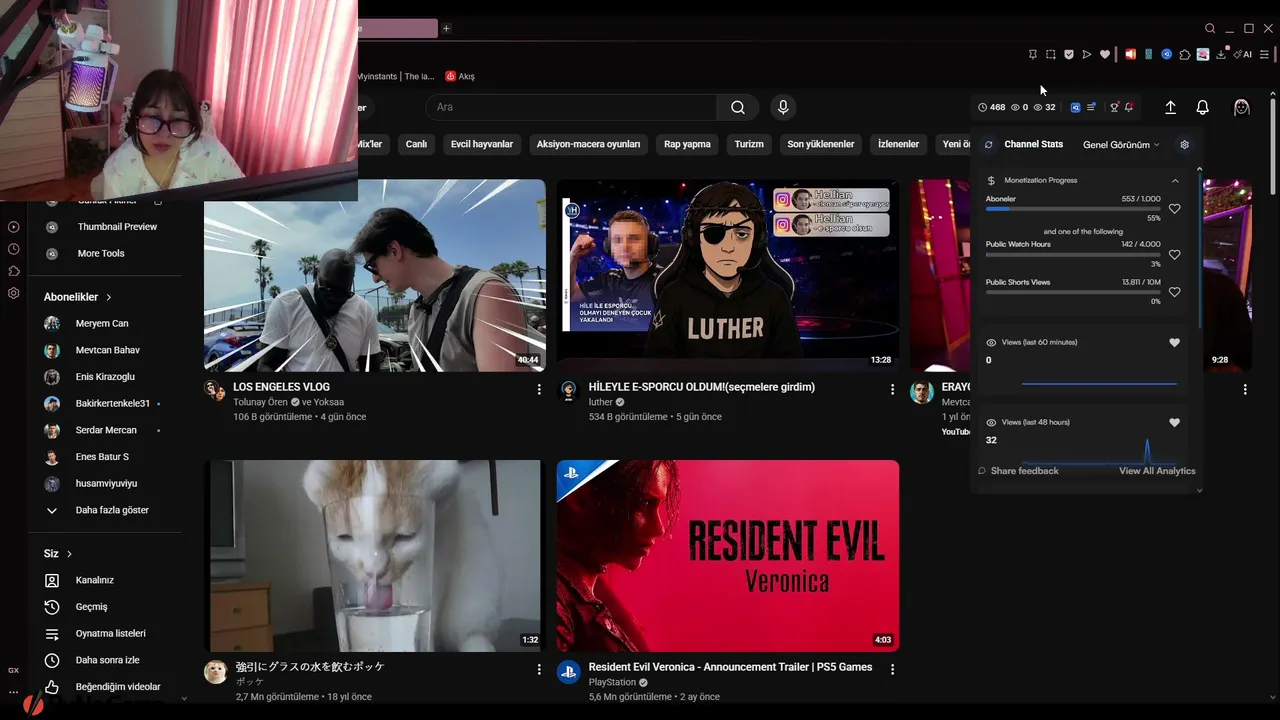Open the sidebar history clock icon
1280x720 pixels.
pyautogui.click(x=14, y=249)
